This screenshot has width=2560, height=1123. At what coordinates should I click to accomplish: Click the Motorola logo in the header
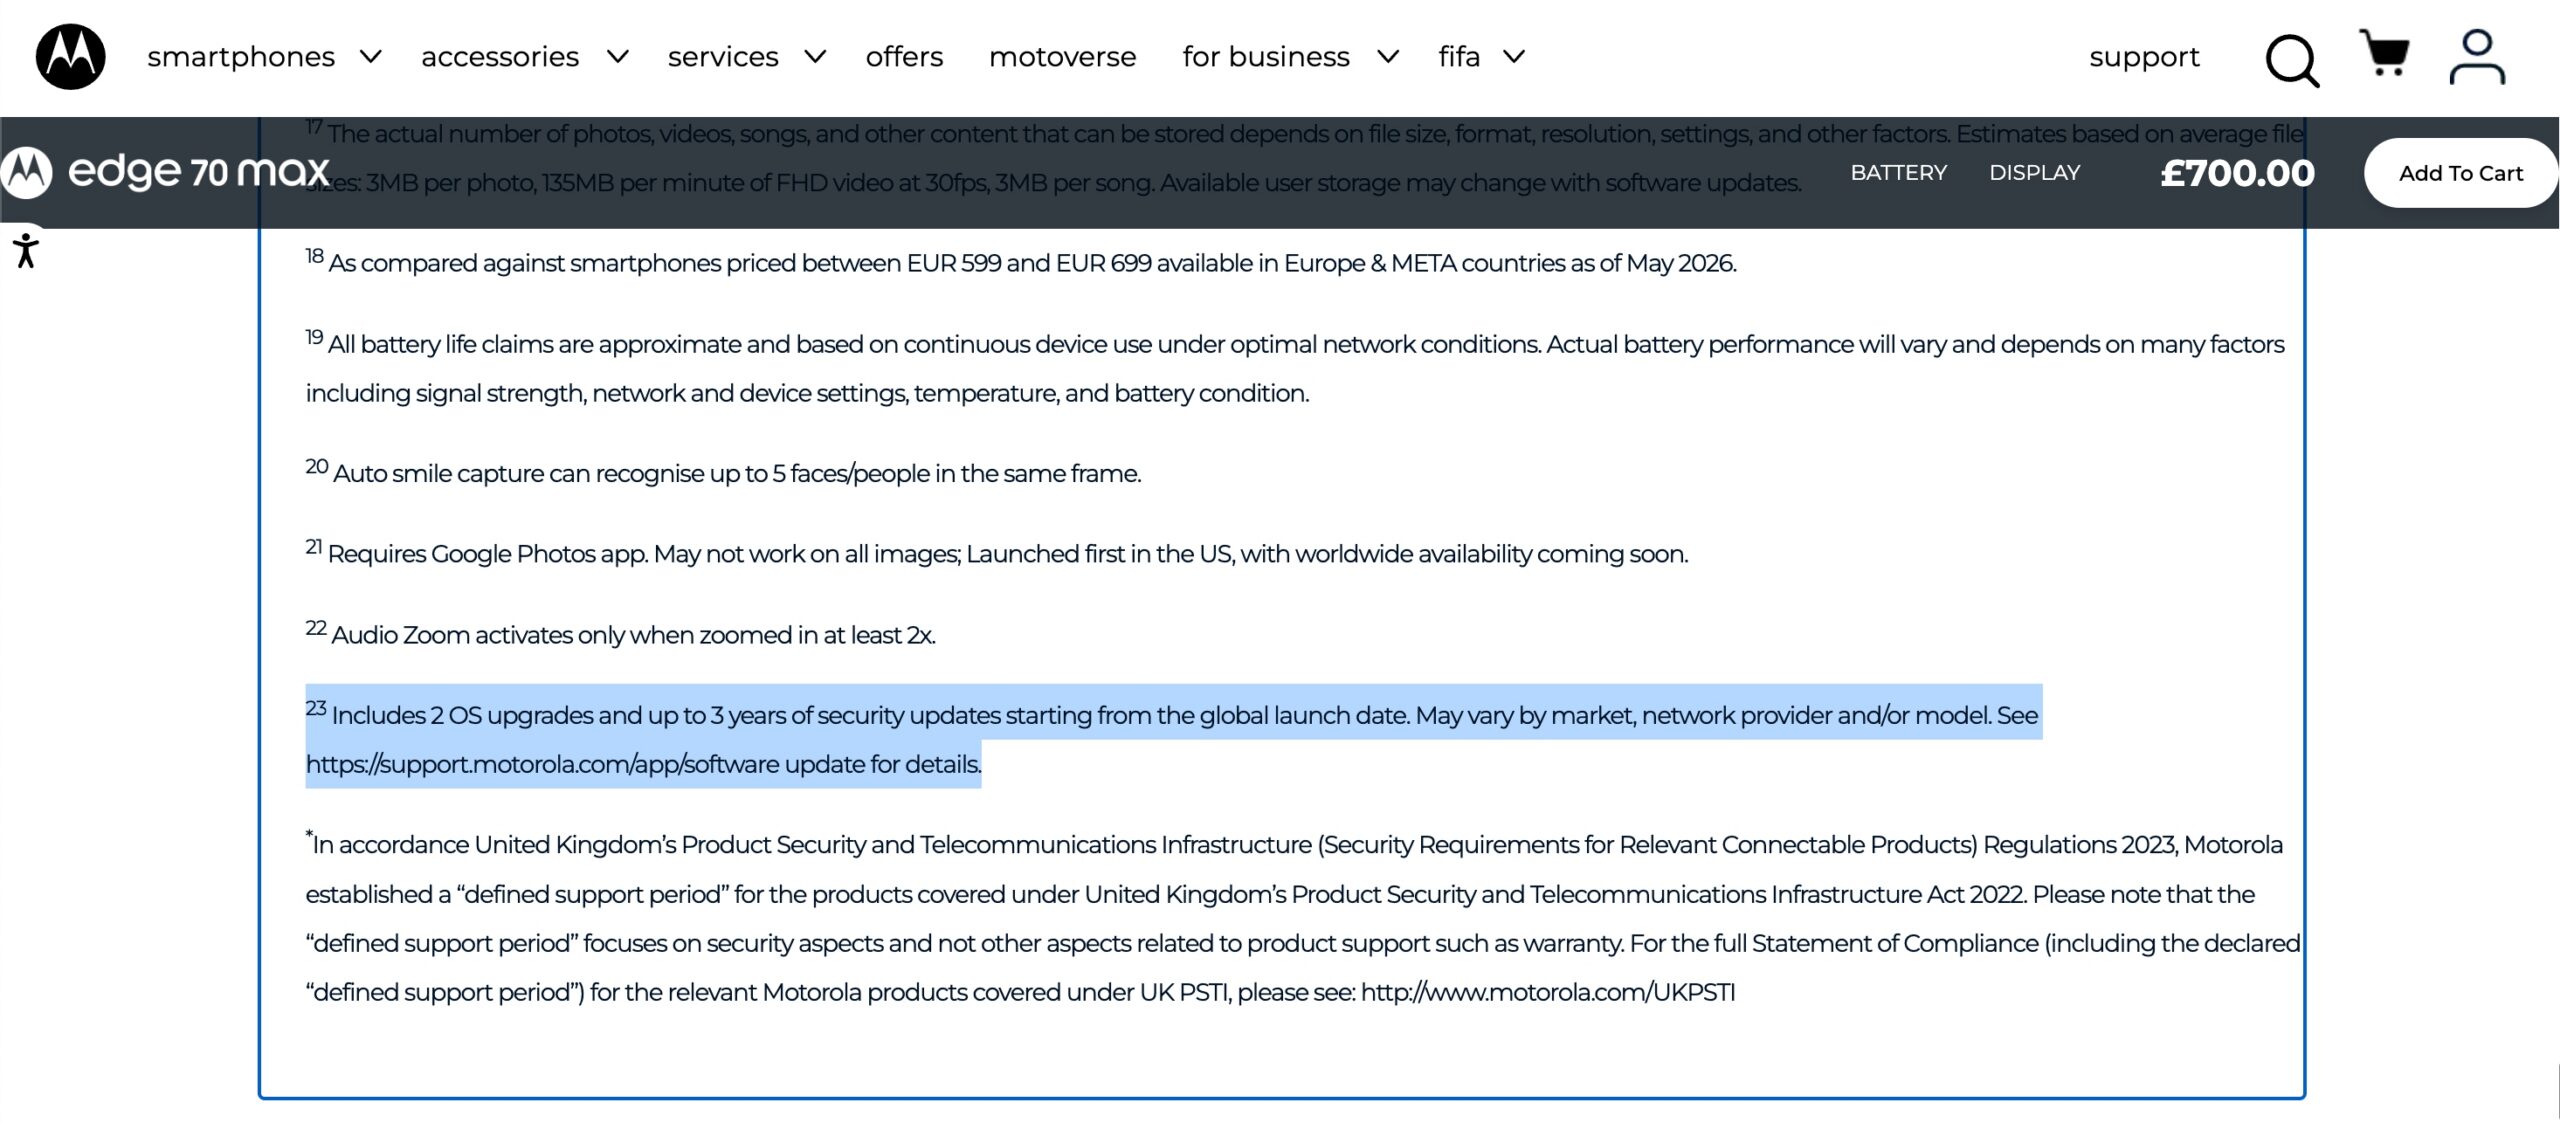70,57
